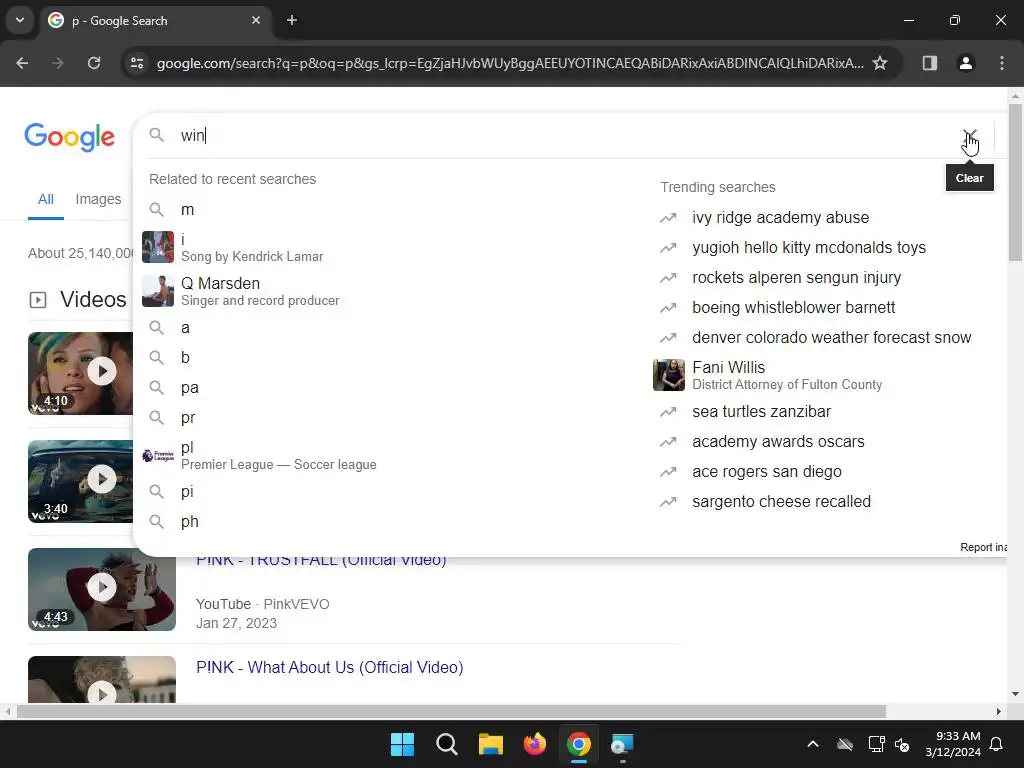Click trending 'yugioh hello kitty mcdonalds toys'

808,248
